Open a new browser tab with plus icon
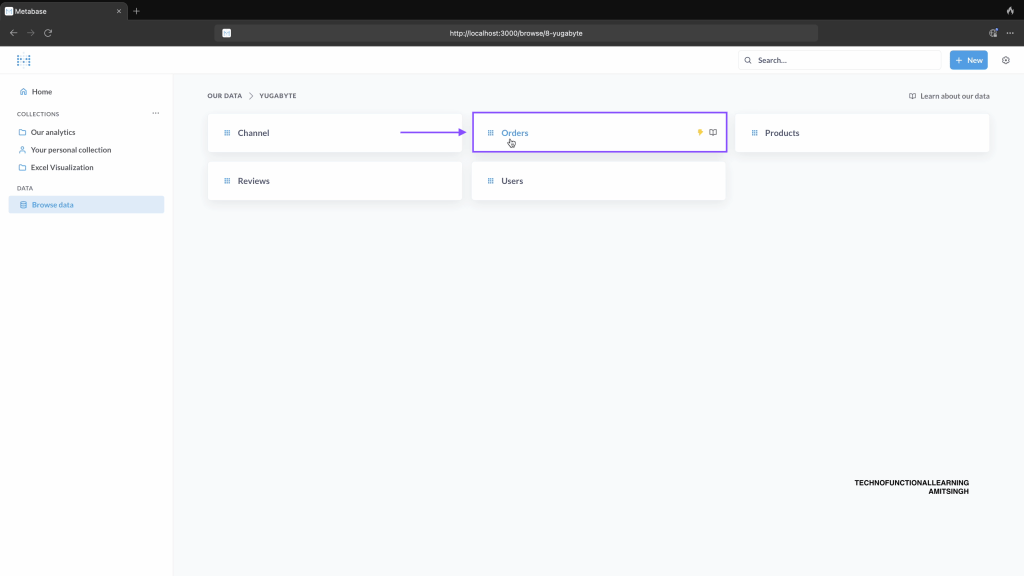This screenshot has height=576, width=1024. (x=136, y=11)
